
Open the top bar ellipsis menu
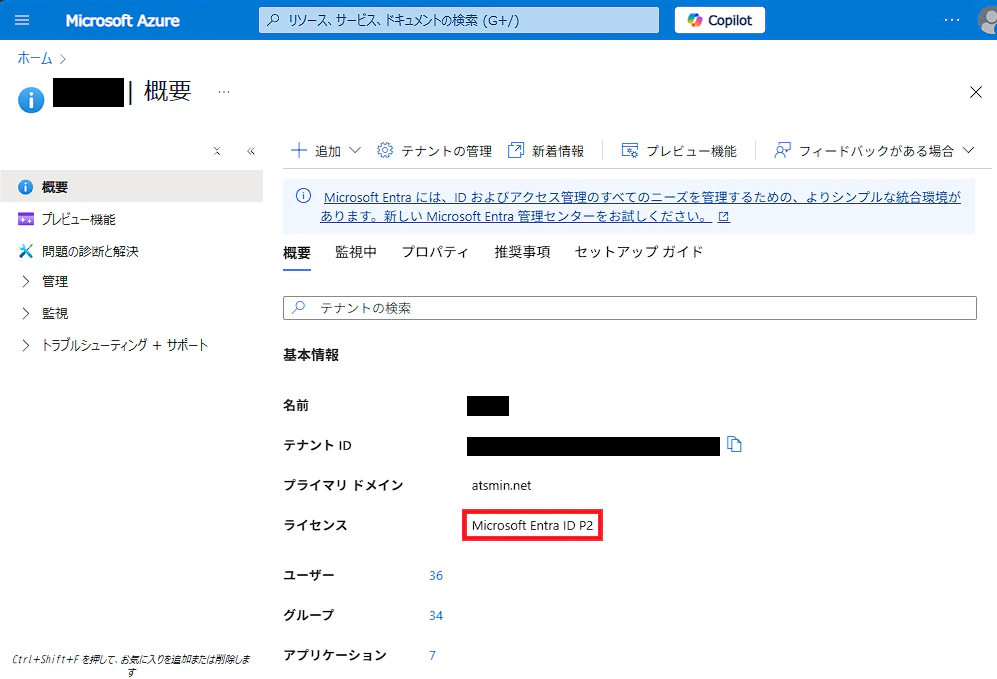[952, 20]
